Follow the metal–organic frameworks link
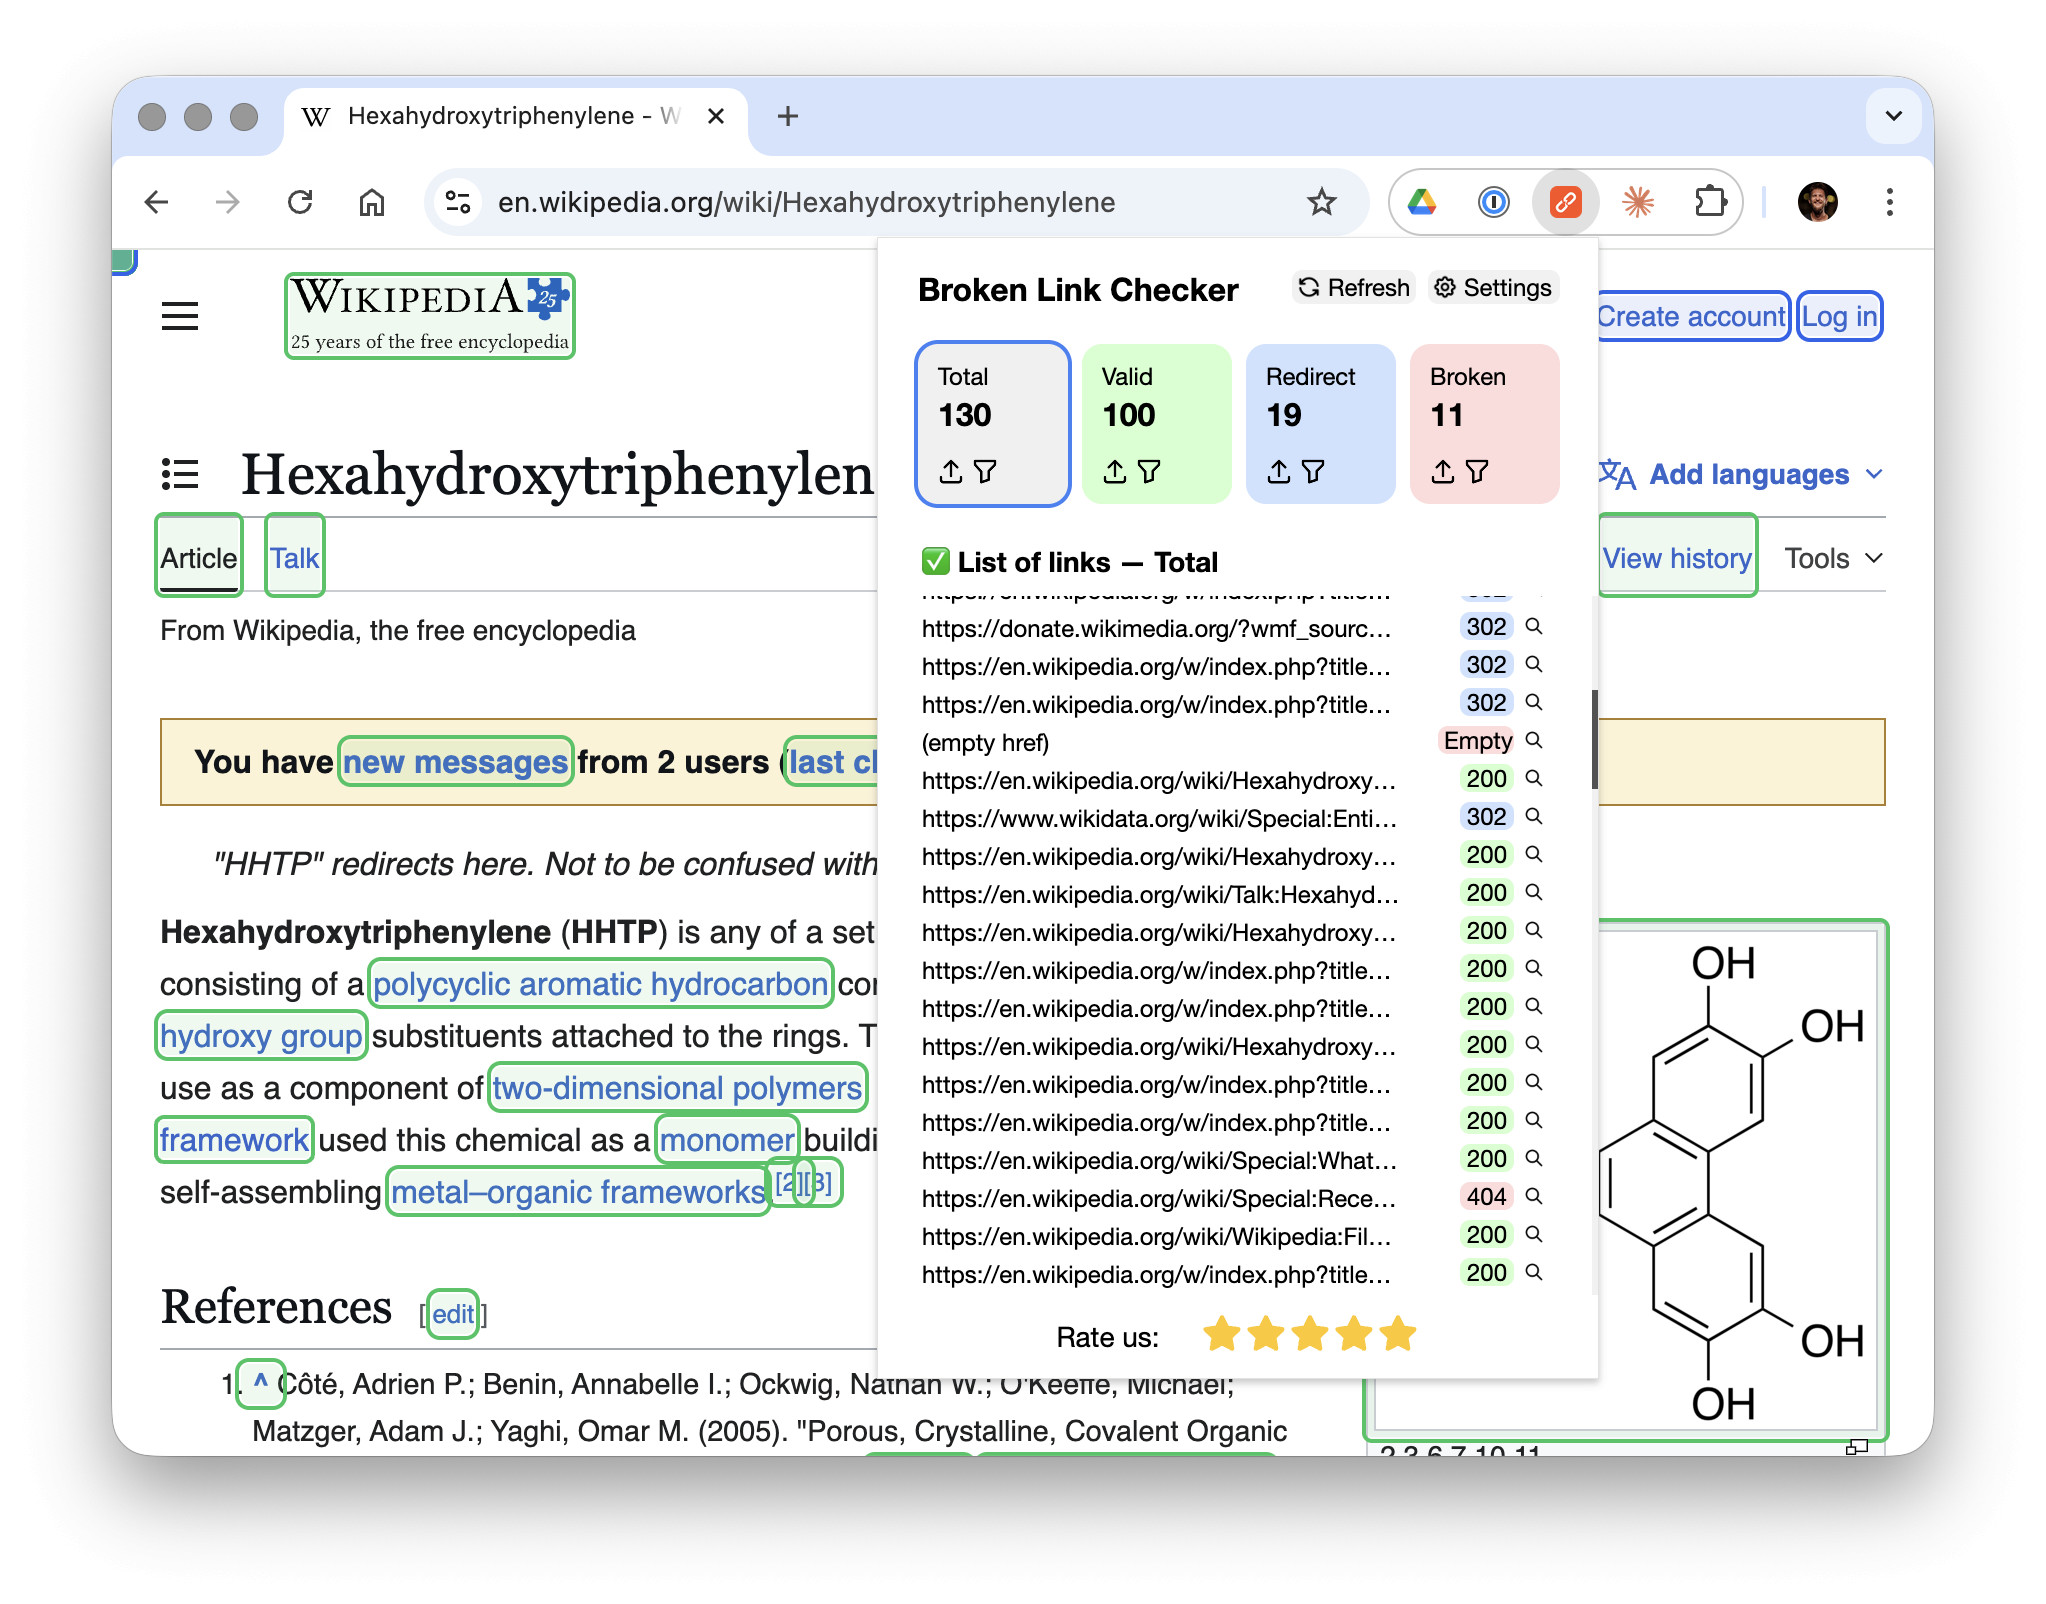2046x1604 pixels. 578,1192
